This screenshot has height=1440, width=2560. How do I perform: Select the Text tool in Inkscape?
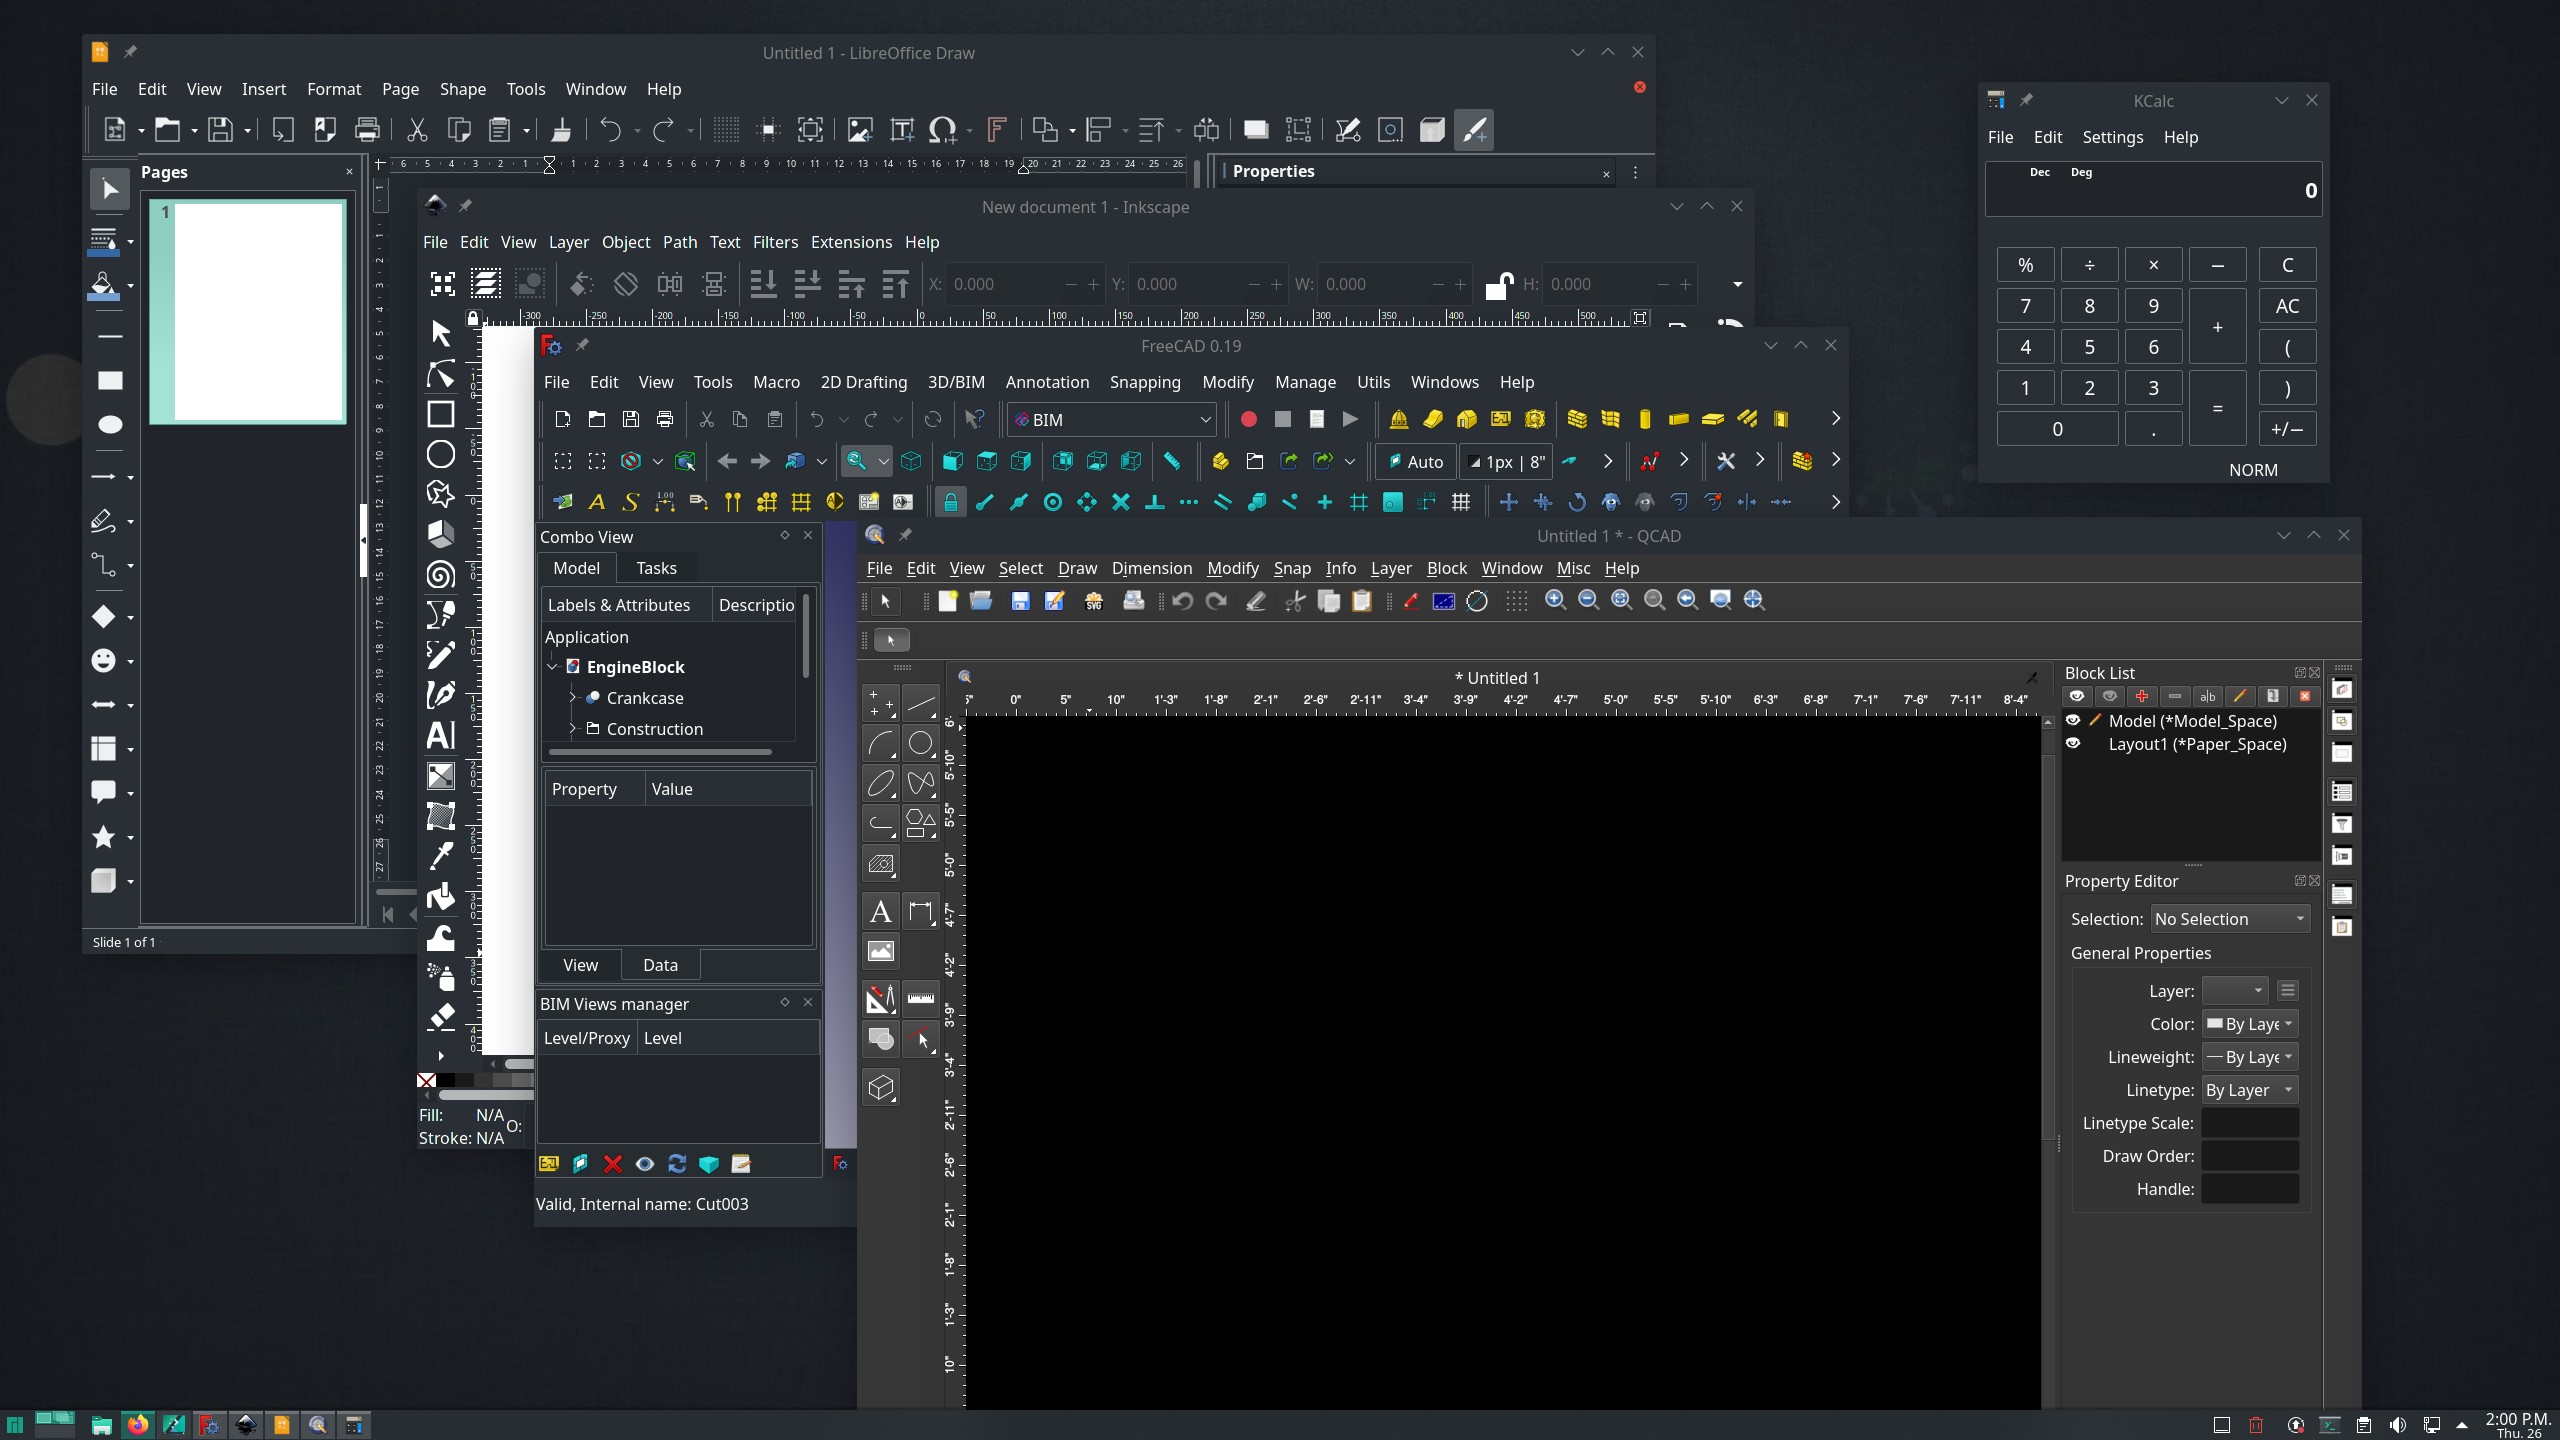click(440, 735)
